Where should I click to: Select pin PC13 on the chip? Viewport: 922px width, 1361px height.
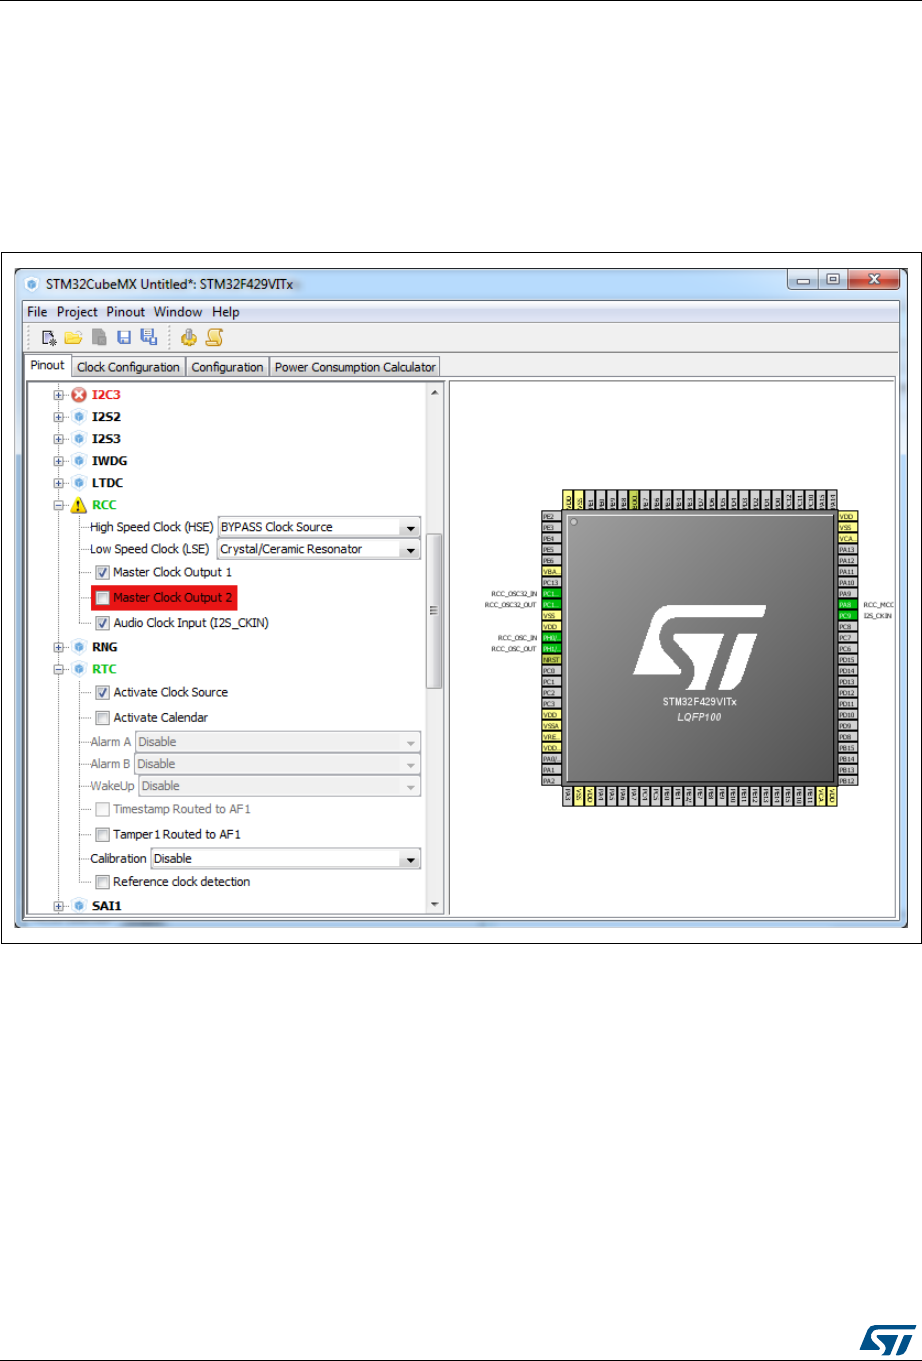click(x=550, y=582)
